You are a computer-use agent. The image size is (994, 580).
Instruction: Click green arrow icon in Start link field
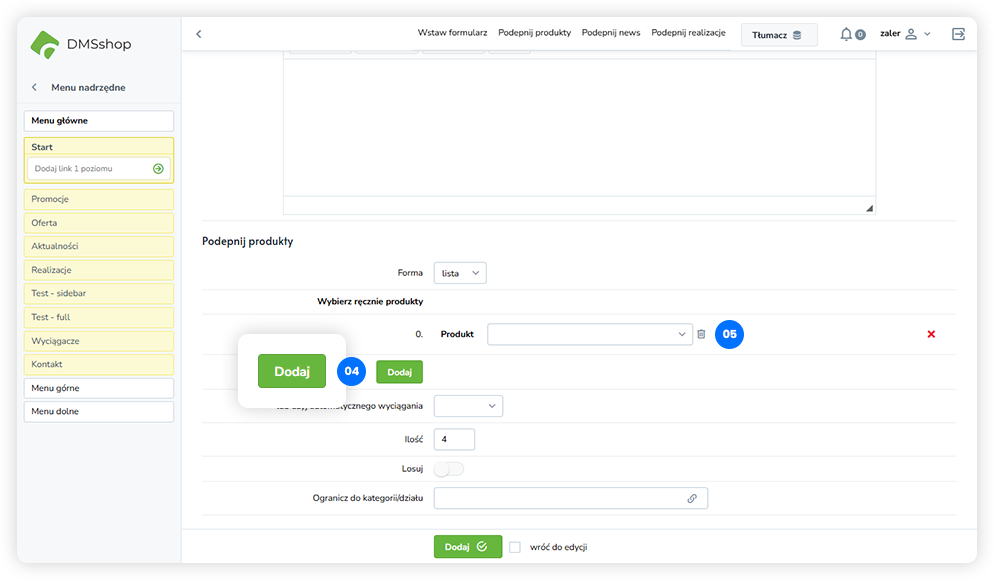[158, 169]
